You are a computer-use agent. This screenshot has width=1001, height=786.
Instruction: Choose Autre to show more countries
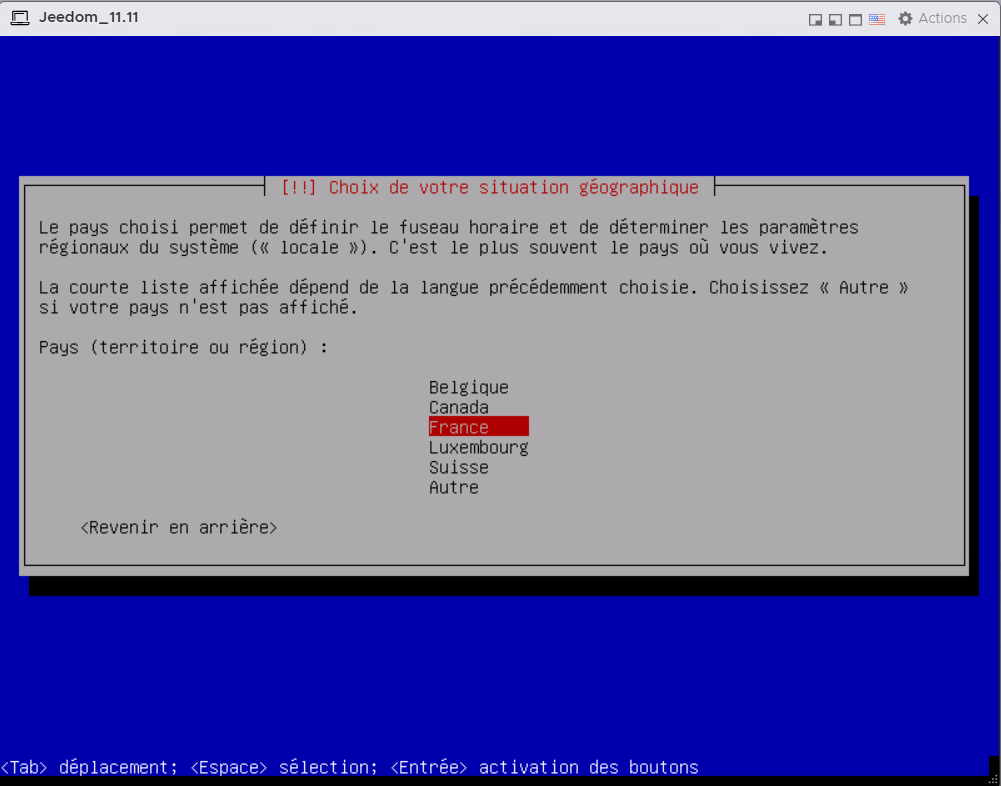453,487
